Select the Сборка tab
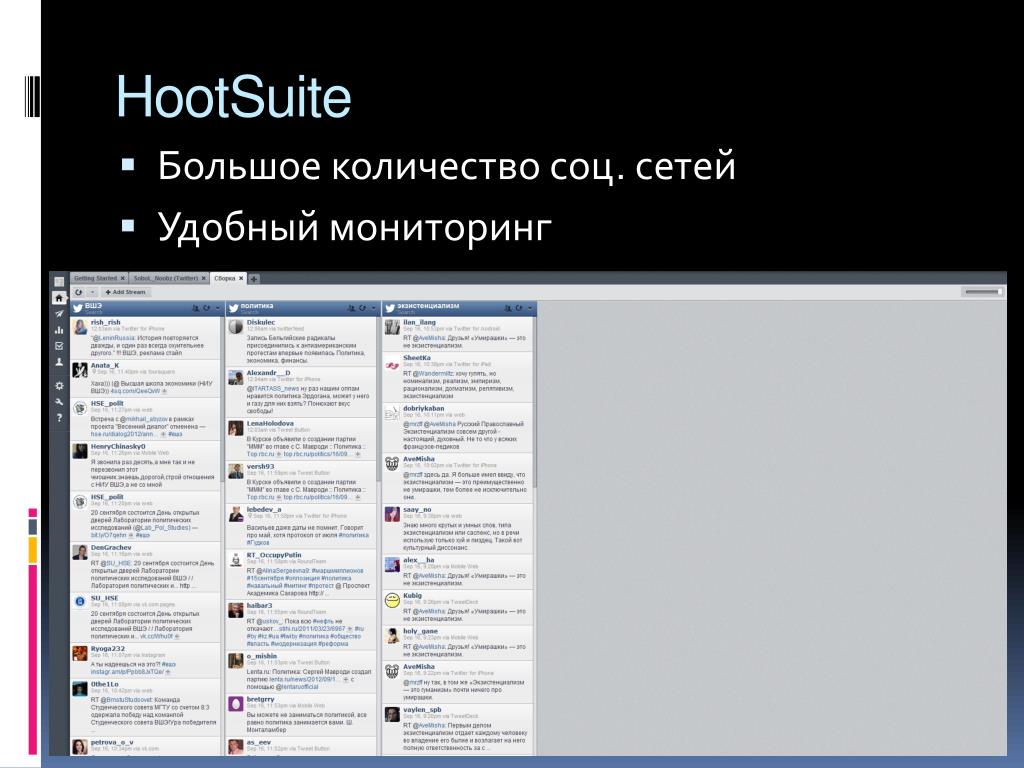 (225, 278)
